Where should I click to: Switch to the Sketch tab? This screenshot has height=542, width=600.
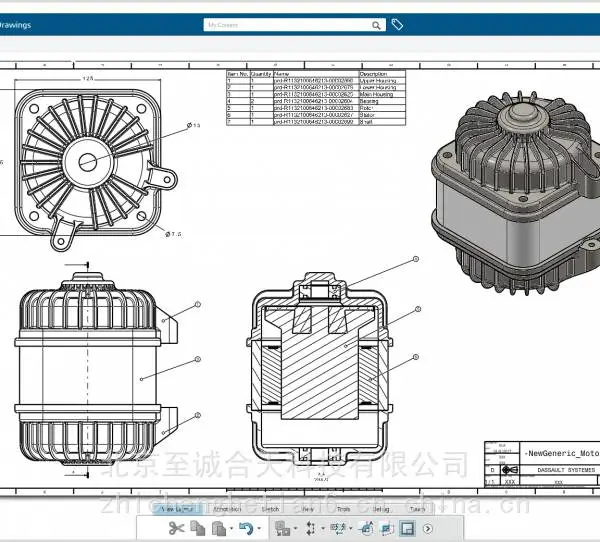[270, 509]
